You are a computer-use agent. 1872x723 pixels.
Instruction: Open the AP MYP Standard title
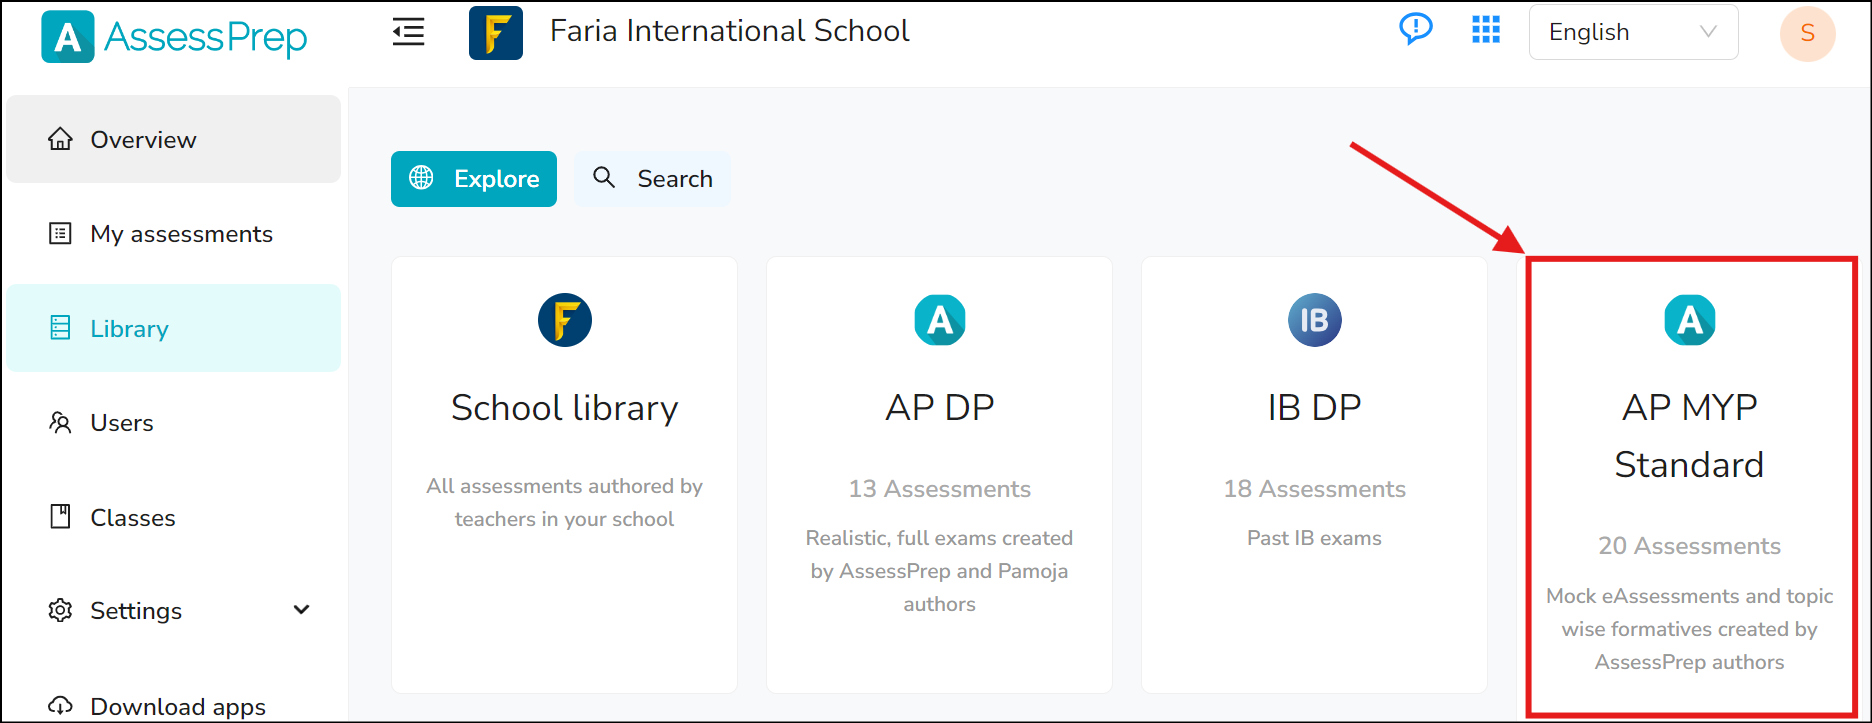[1689, 436]
